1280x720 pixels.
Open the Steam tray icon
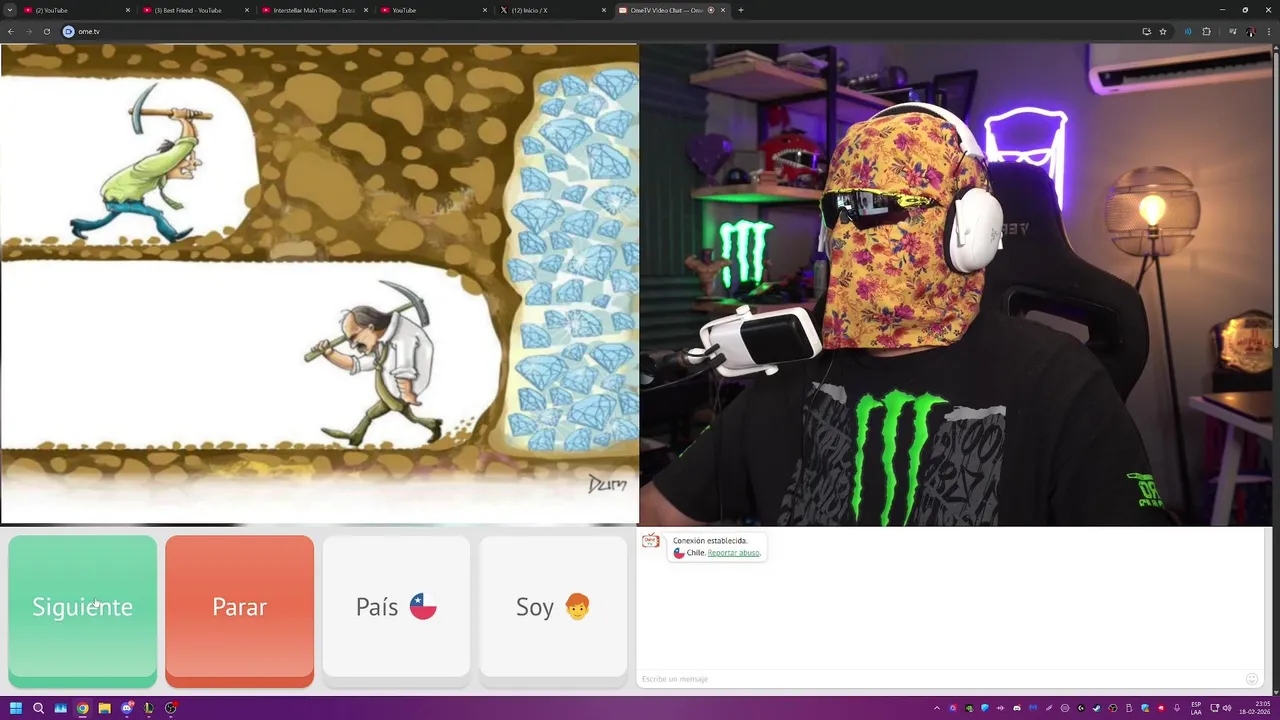[1097, 708]
